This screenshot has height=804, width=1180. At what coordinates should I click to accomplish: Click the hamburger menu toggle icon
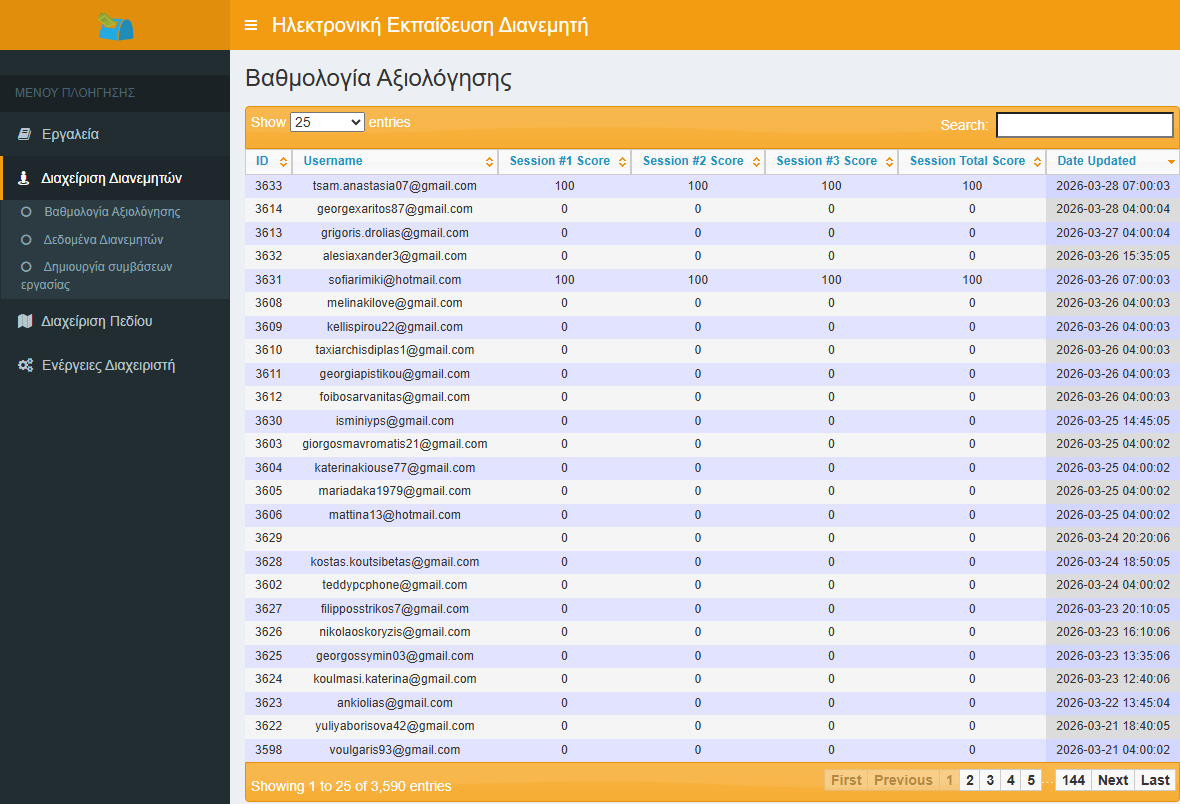[x=251, y=25]
